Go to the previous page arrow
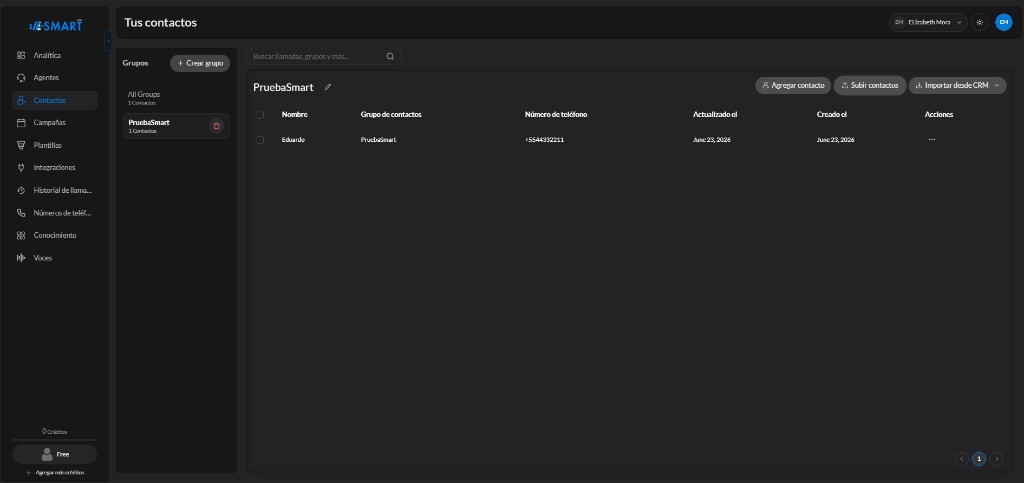This screenshot has width=1024, height=483. tap(962, 459)
